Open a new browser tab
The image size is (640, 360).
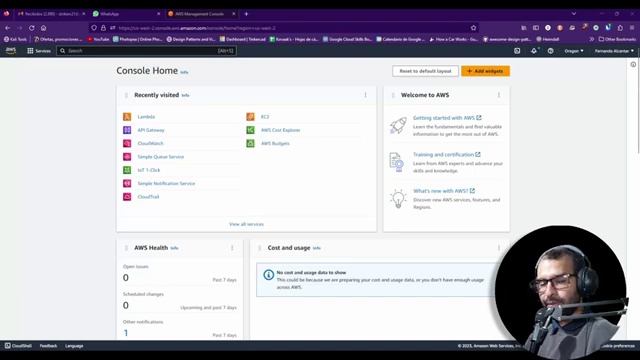point(246,13)
